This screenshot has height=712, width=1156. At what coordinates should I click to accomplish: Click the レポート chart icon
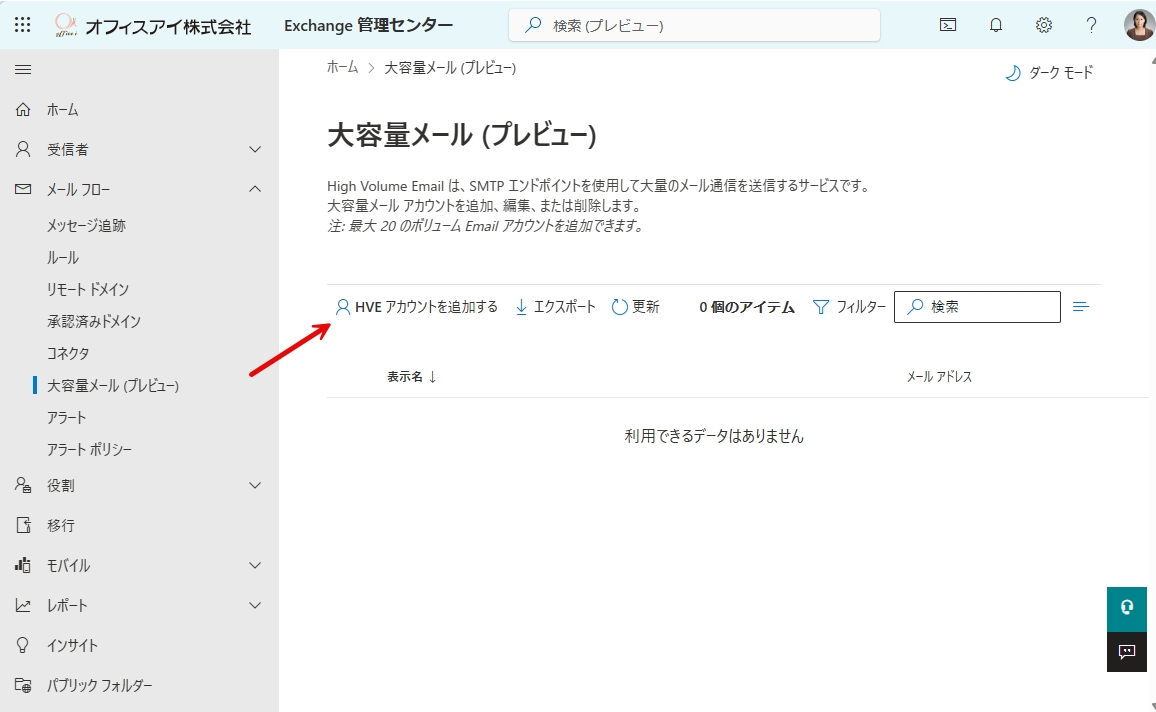point(23,605)
